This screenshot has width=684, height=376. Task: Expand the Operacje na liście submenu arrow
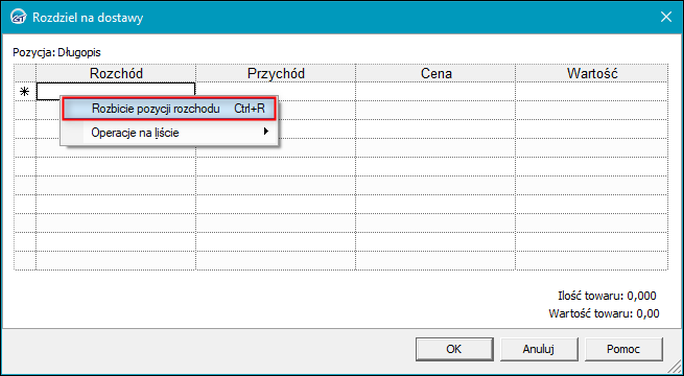tap(266, 131)
